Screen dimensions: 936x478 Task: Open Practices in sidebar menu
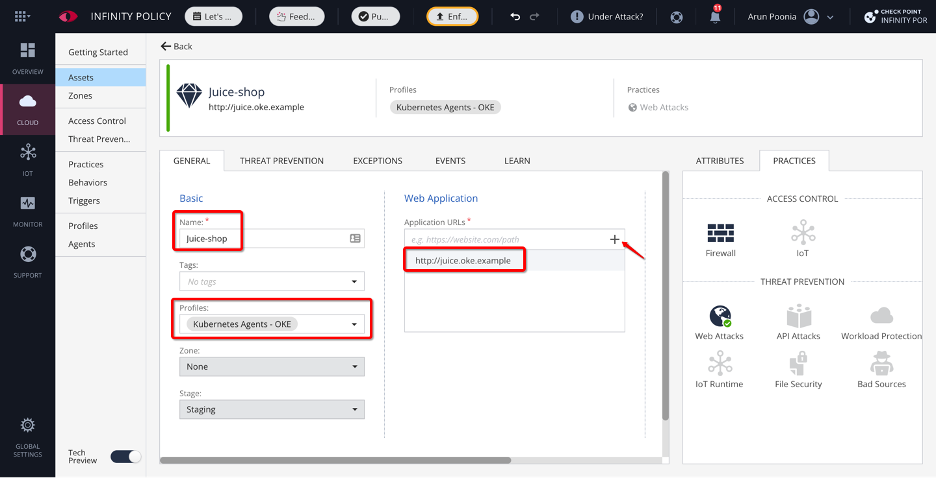86,164
